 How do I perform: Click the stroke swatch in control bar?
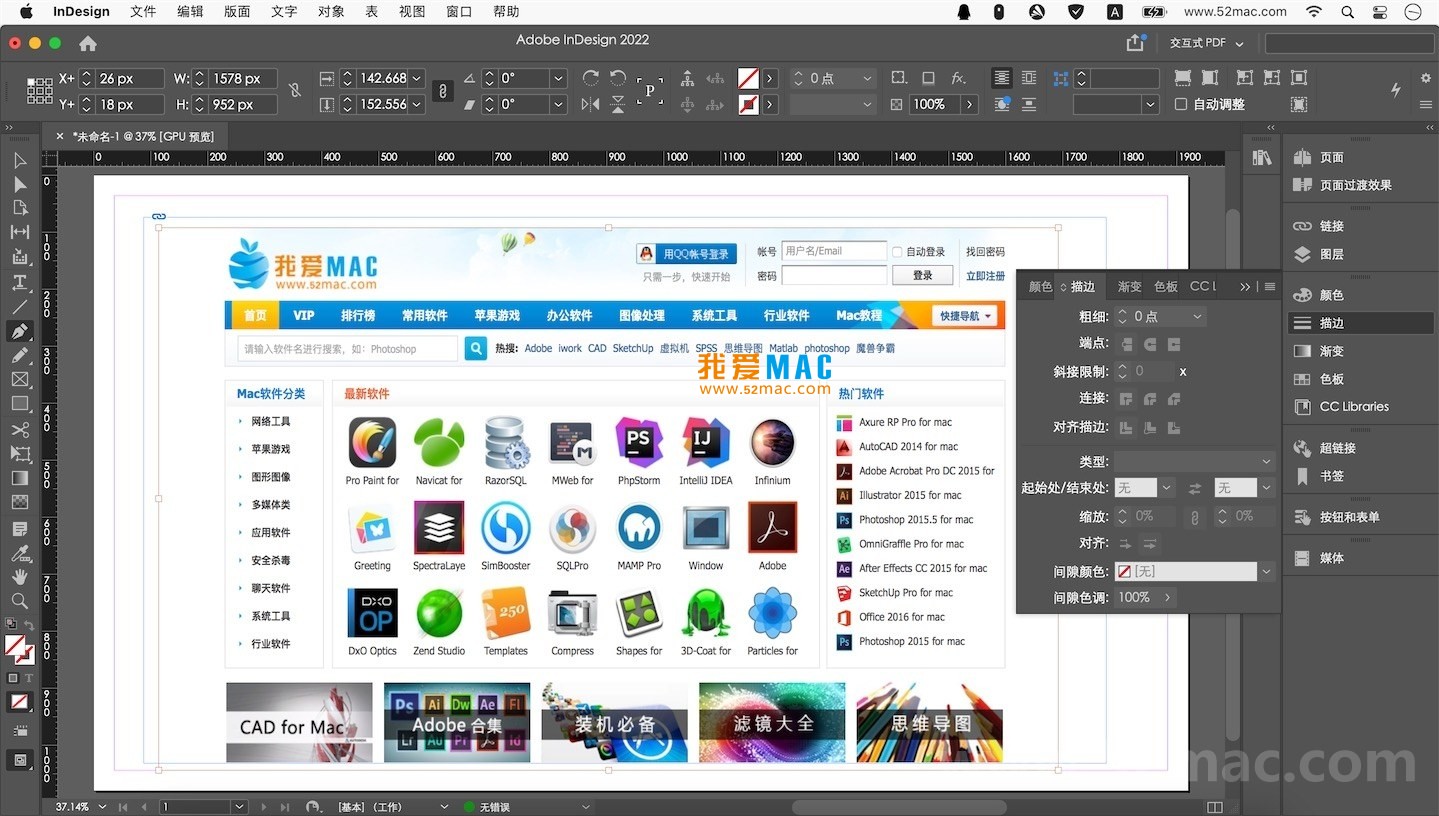pyautogui.click(x=748, y=104)
